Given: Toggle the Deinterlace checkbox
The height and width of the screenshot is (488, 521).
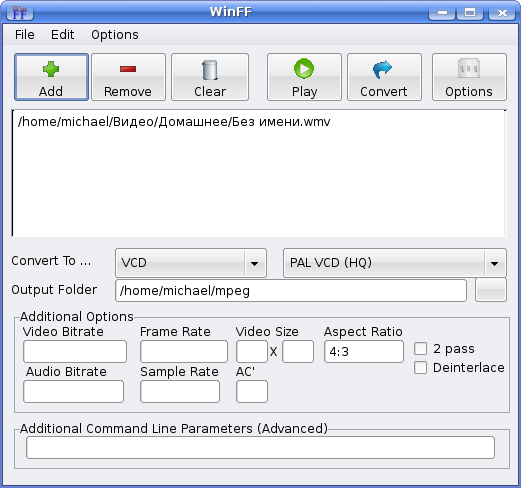Looking at the screenshot, I should [420, 368].
